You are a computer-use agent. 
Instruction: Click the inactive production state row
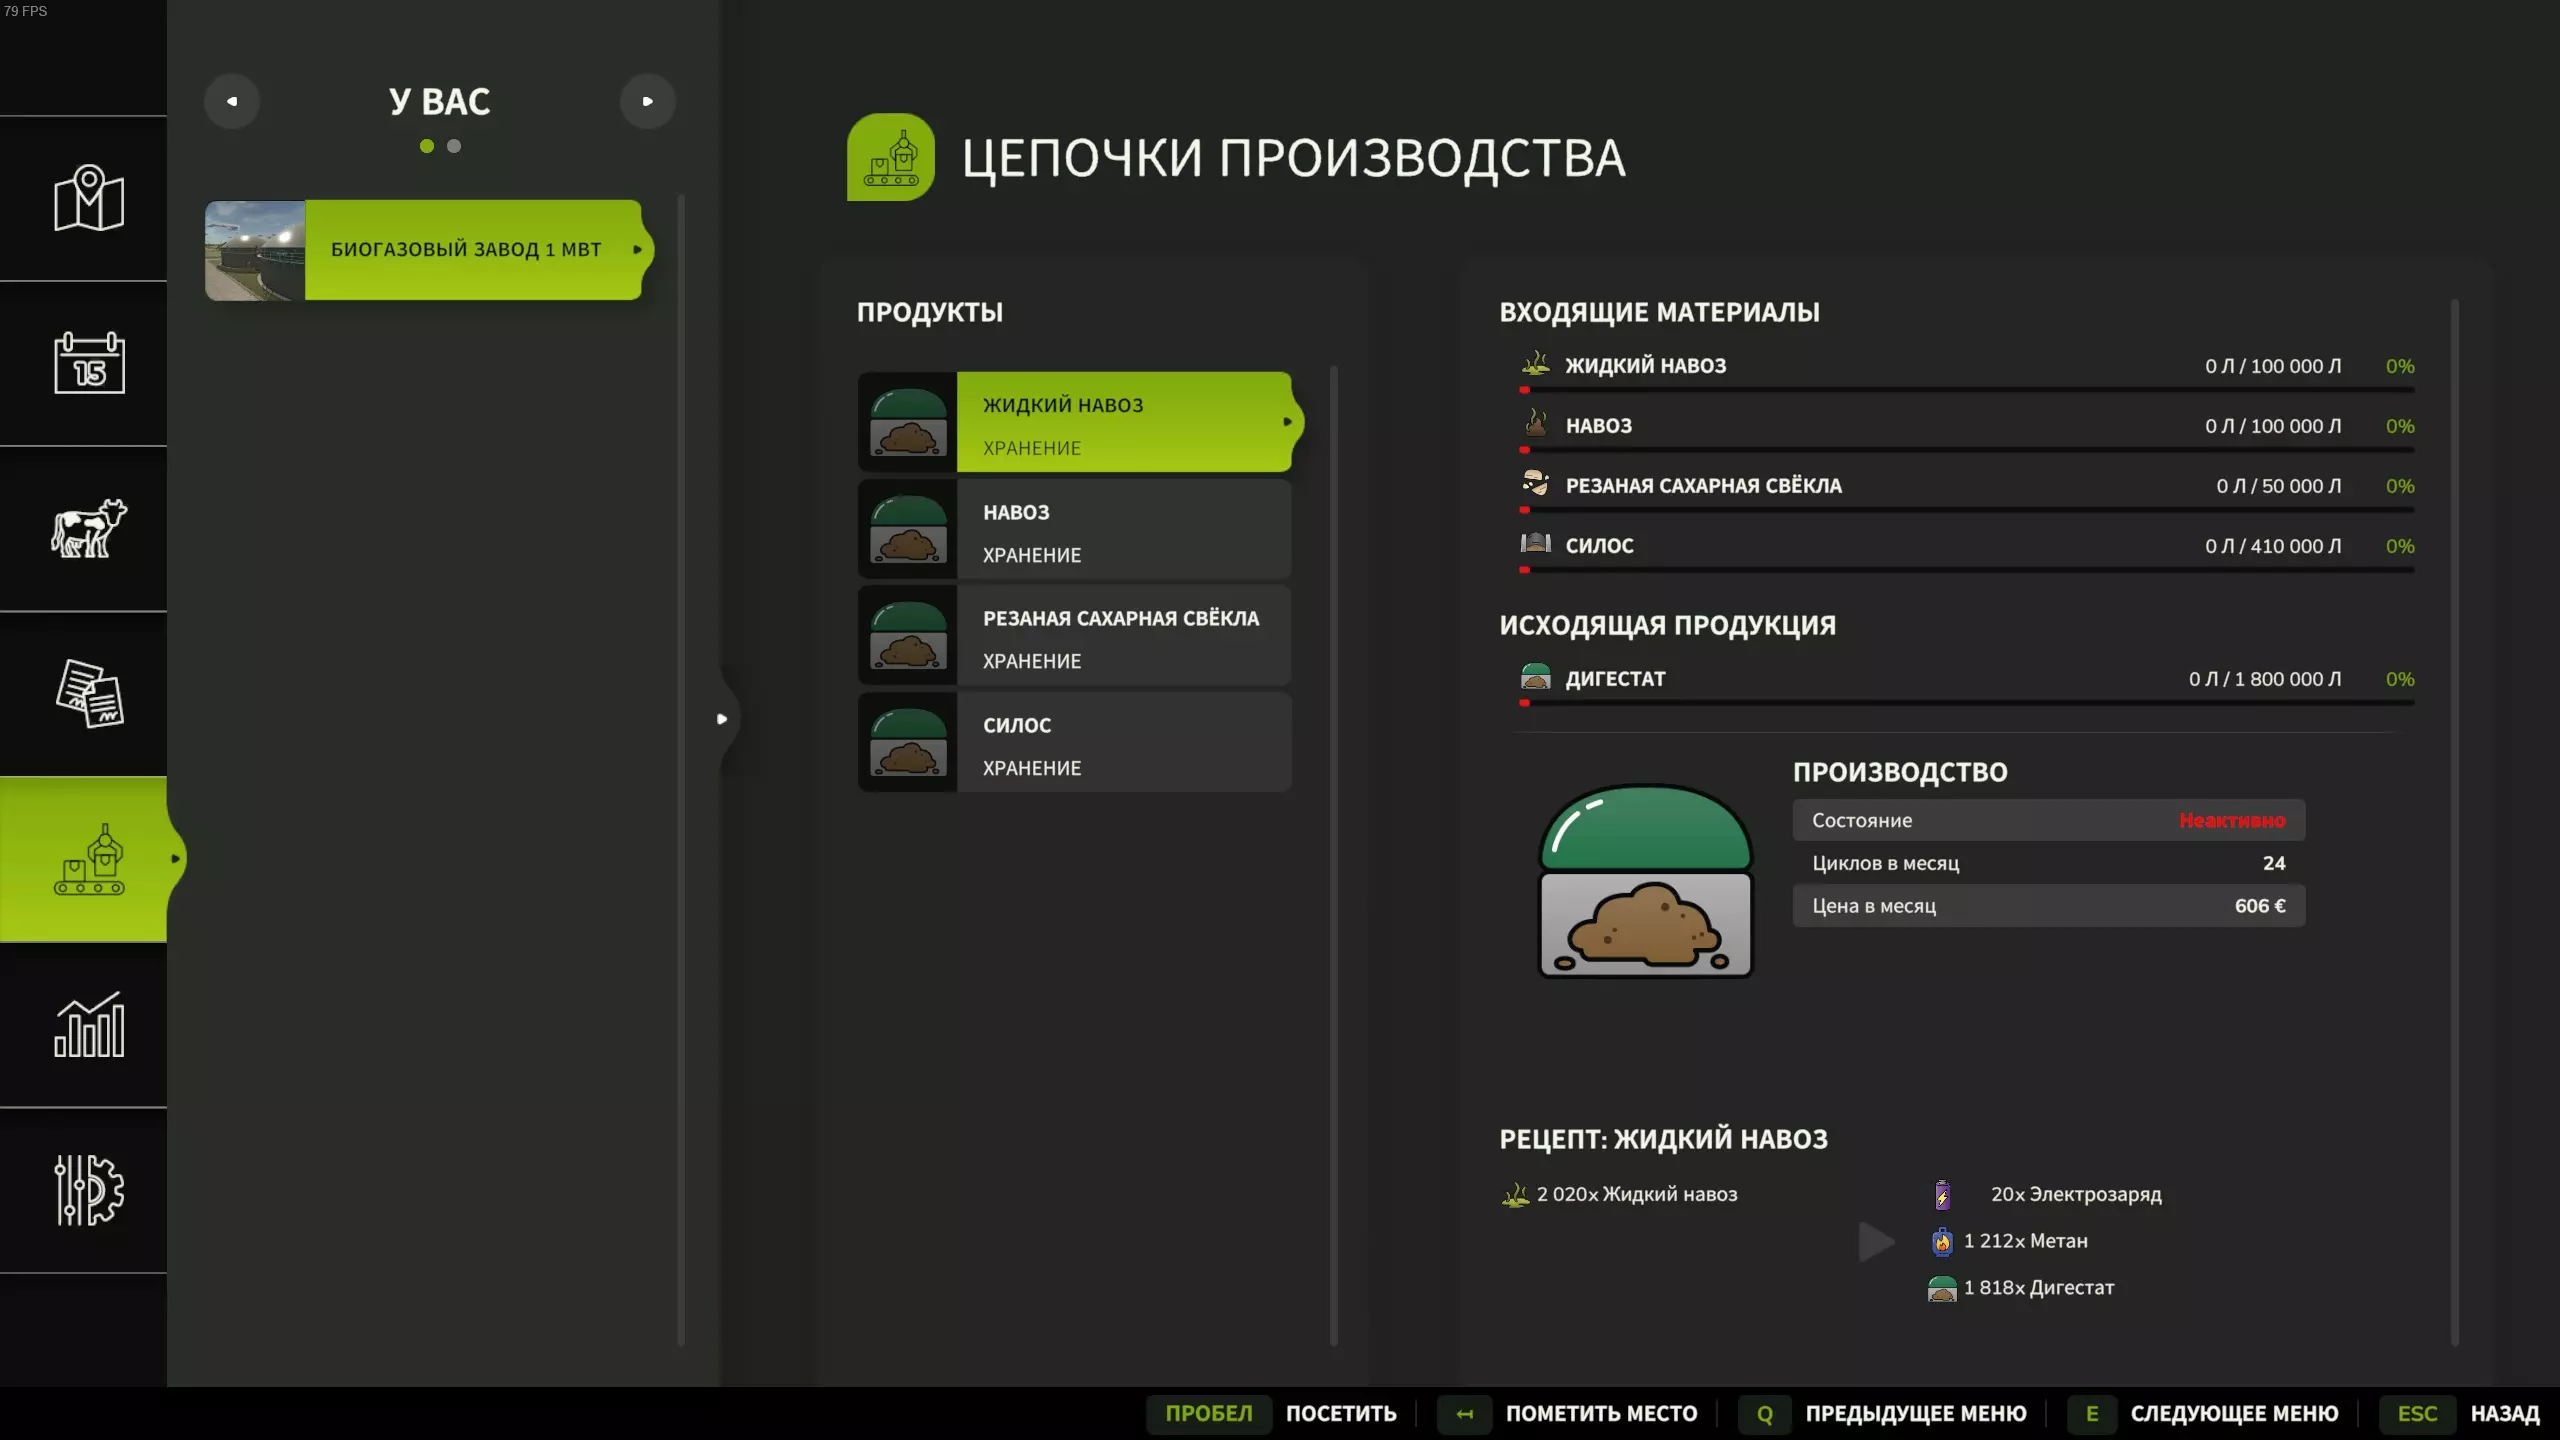tap(2048, 820)
